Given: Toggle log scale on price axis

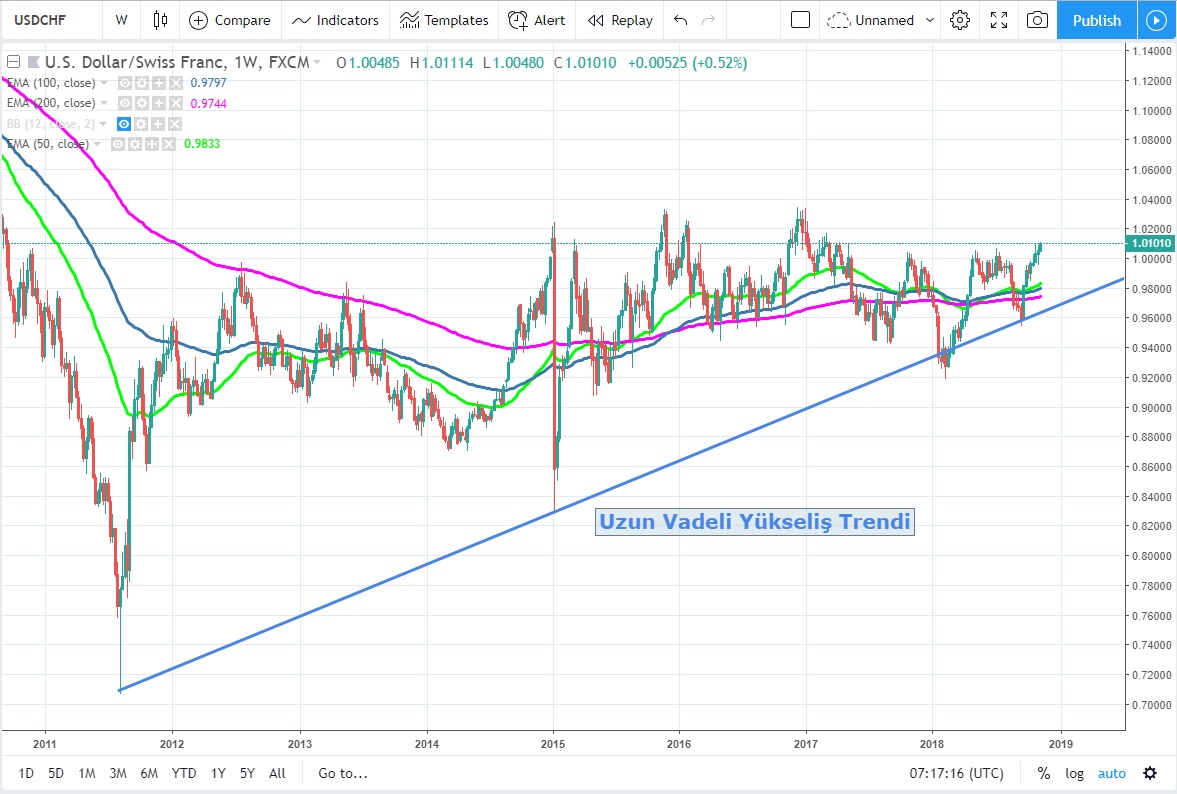Looking at the screenshot, I should point(1074,773).
